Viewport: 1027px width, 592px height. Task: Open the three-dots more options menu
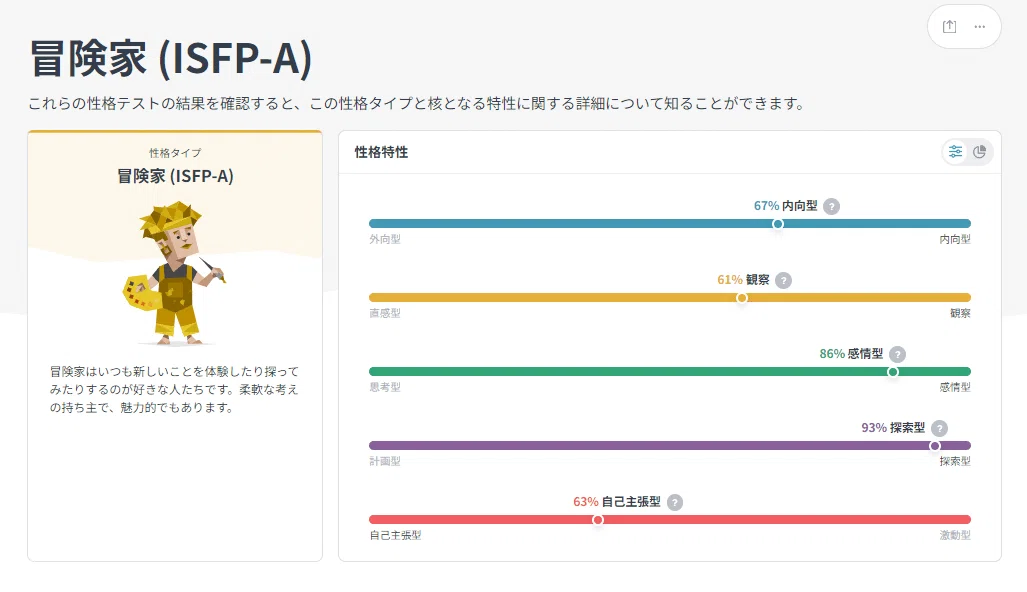979,27
